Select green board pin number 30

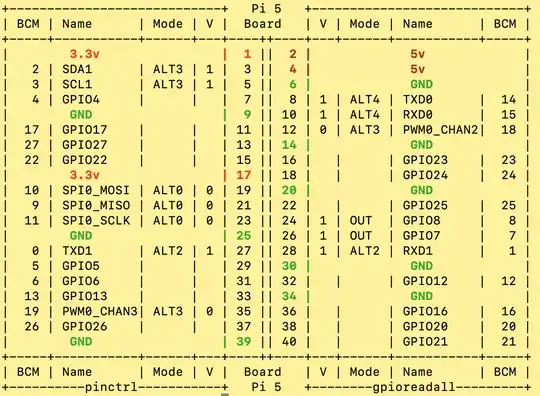(x=289, y=266)
